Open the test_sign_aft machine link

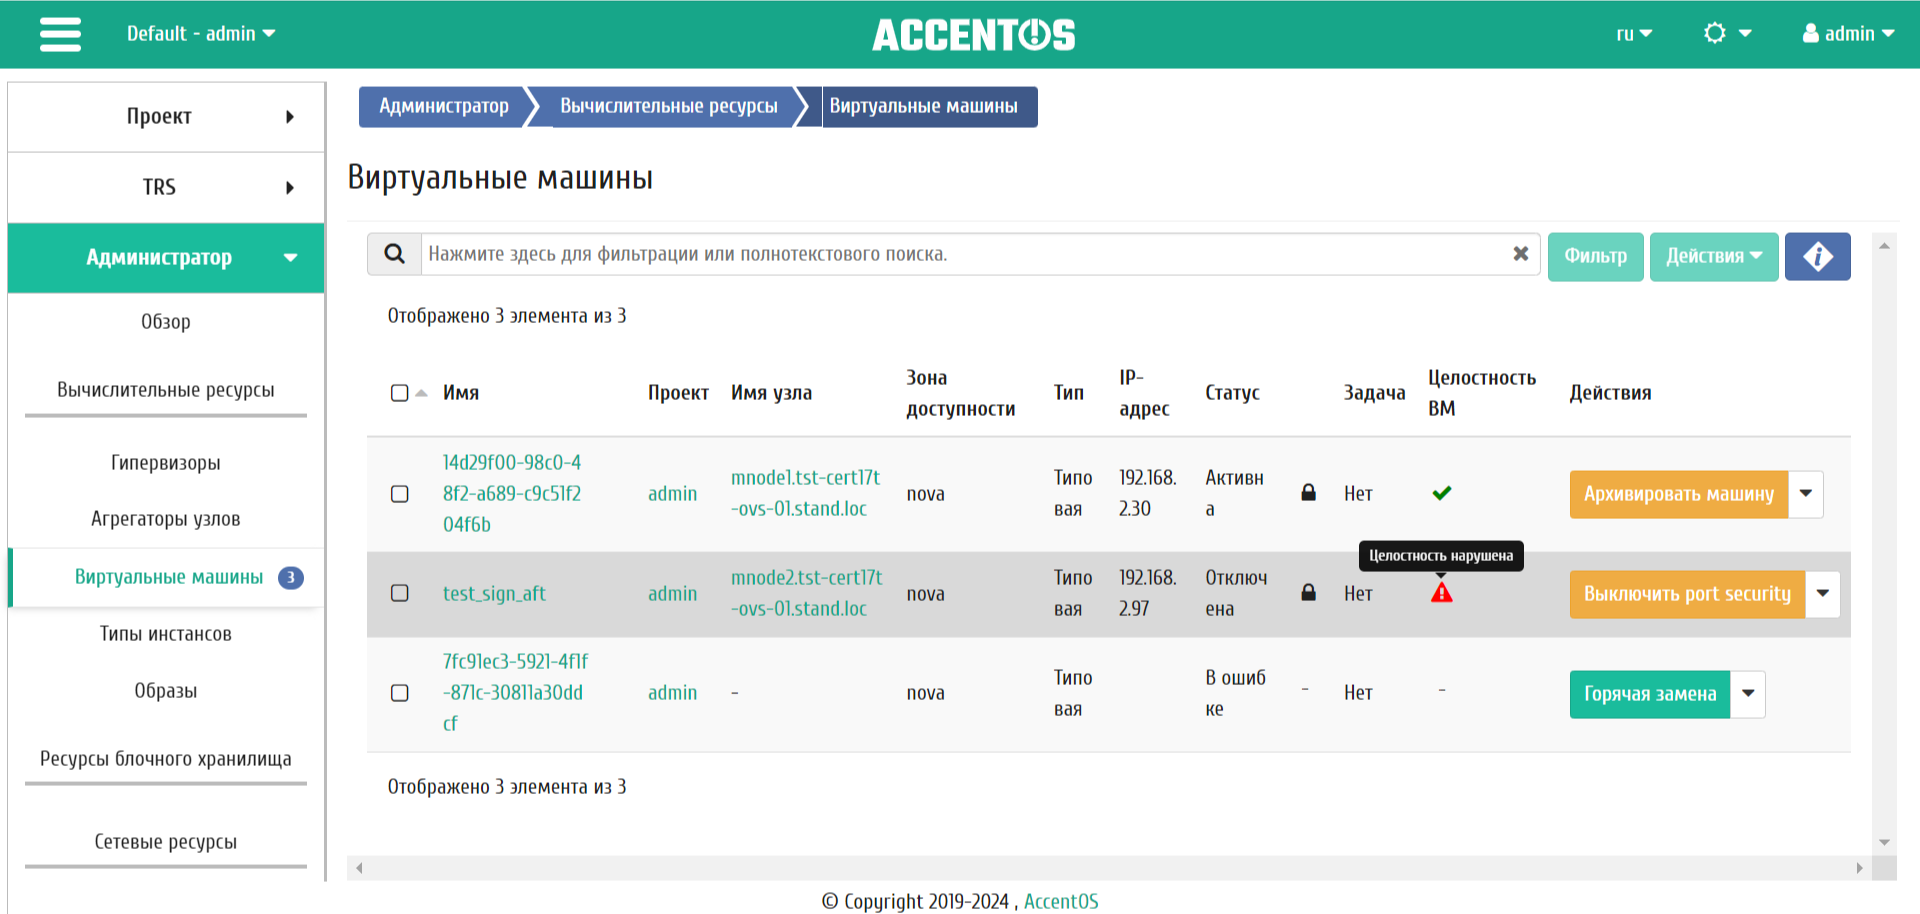[494, 593]
